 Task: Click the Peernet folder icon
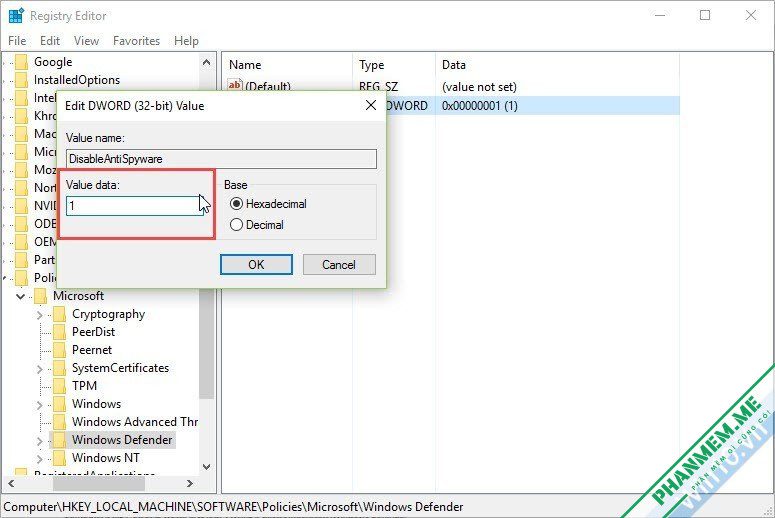59,350
